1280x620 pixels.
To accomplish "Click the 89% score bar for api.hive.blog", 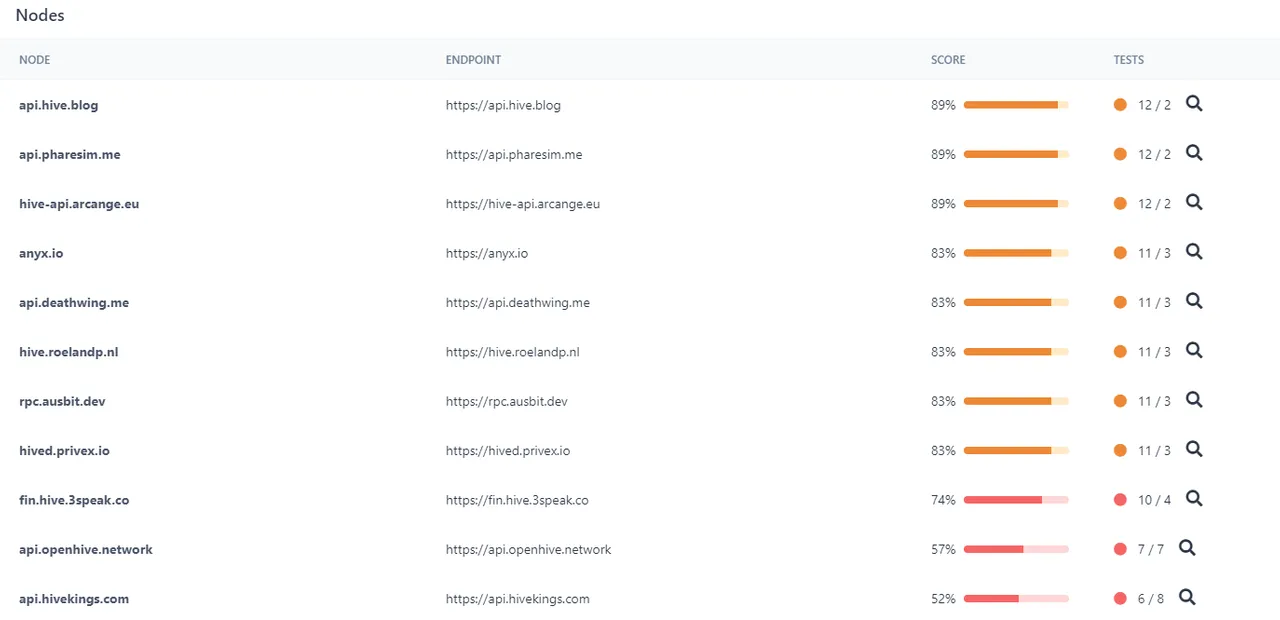I will (1016, 105).
